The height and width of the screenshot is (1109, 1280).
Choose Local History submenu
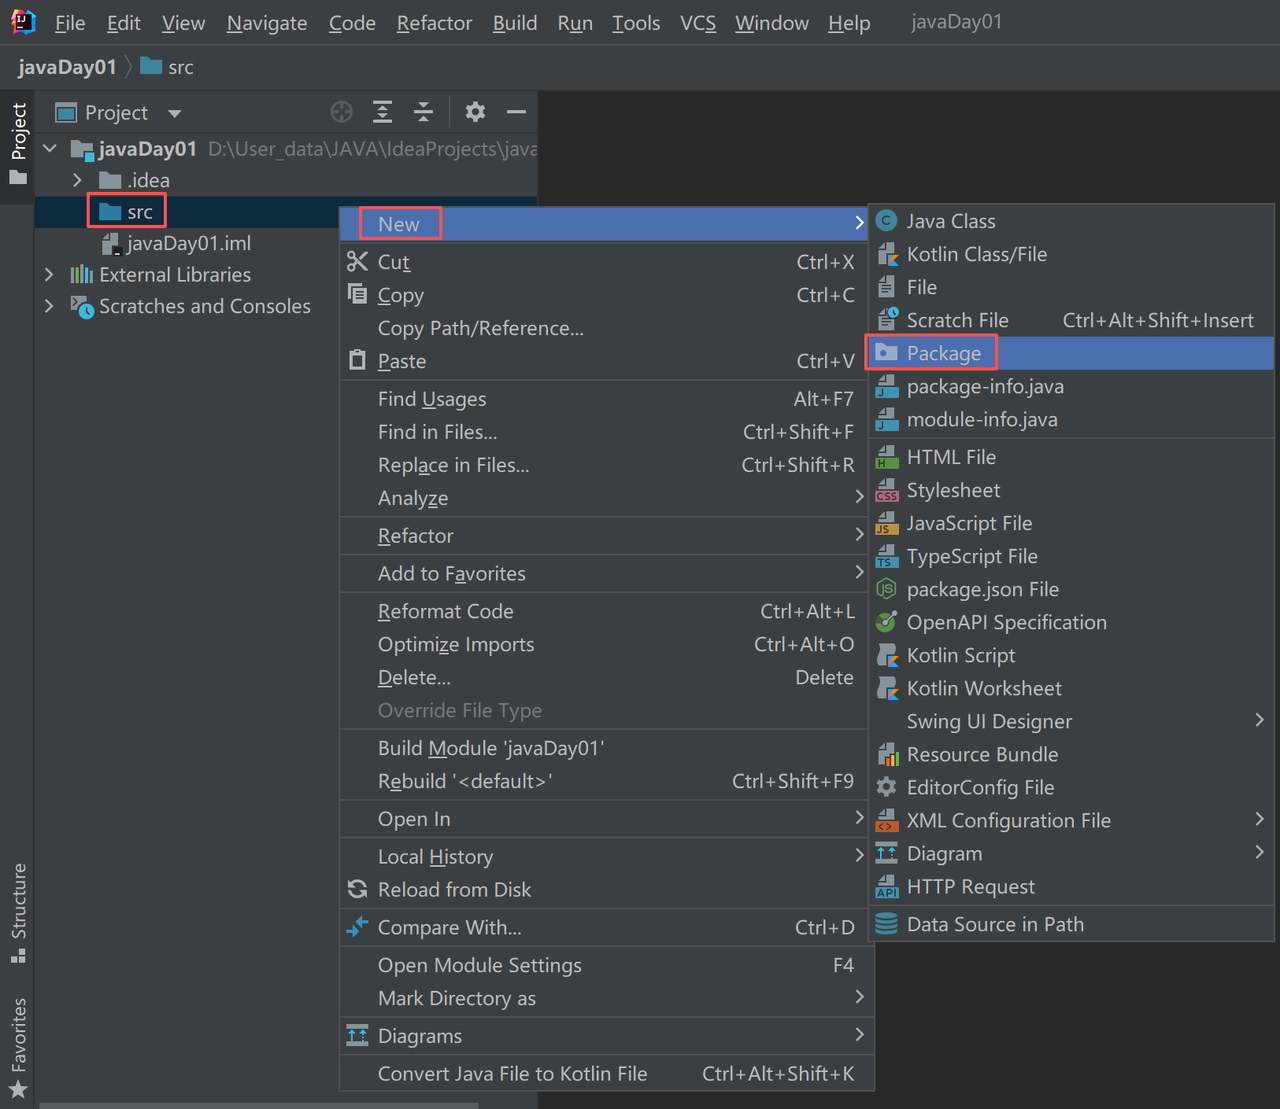pos(606,856)
